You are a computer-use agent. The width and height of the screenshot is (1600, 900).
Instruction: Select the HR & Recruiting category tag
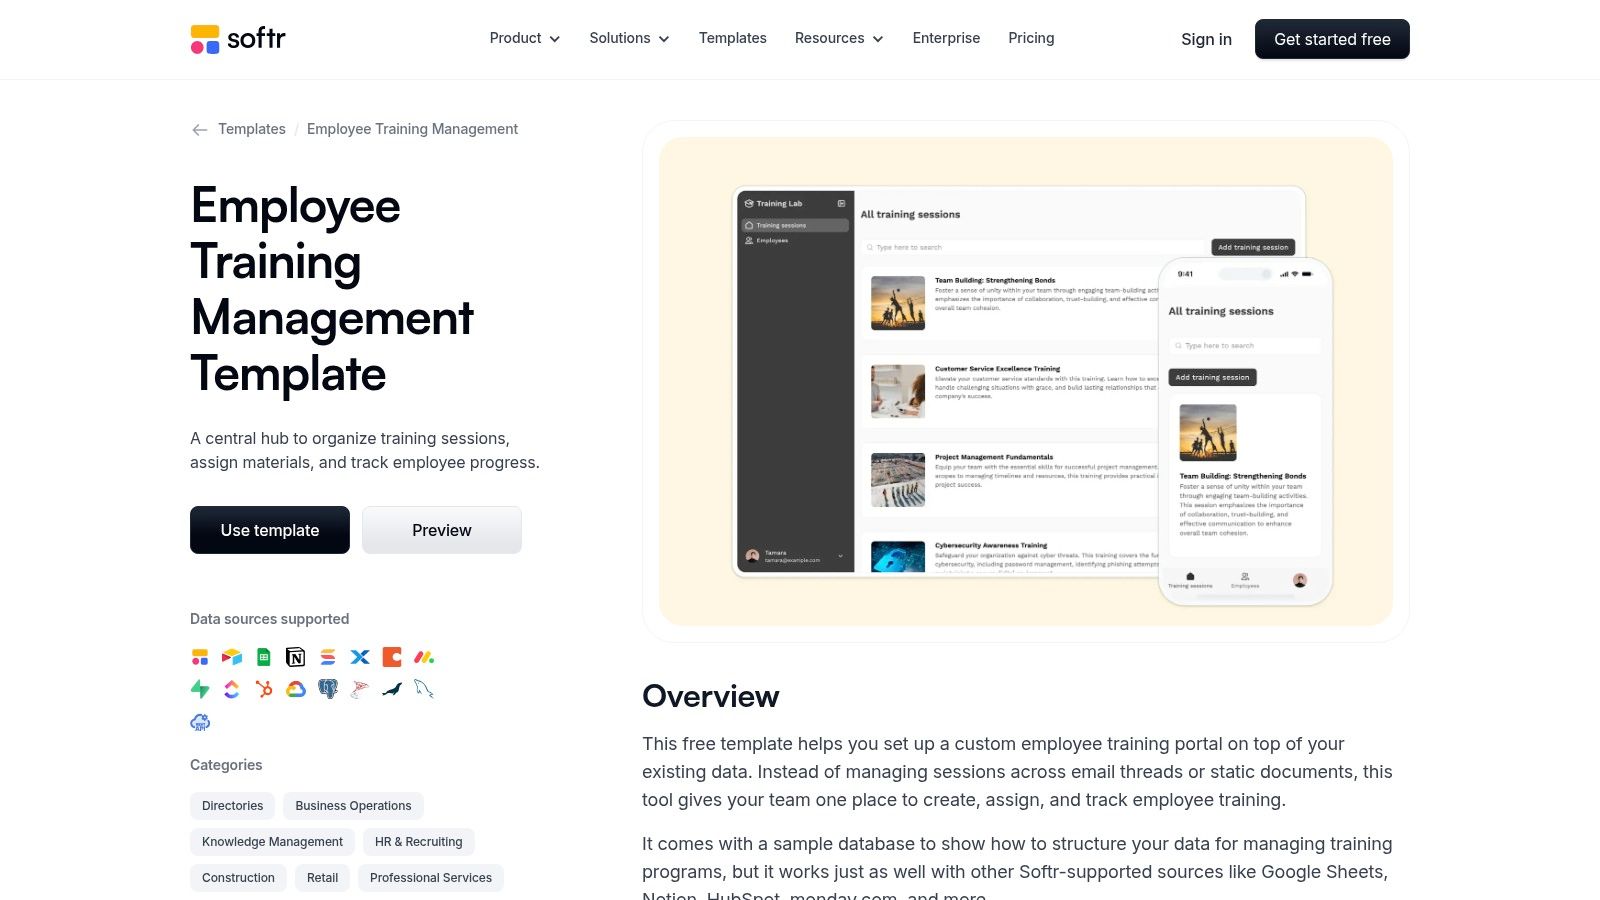tap(418, 841)
